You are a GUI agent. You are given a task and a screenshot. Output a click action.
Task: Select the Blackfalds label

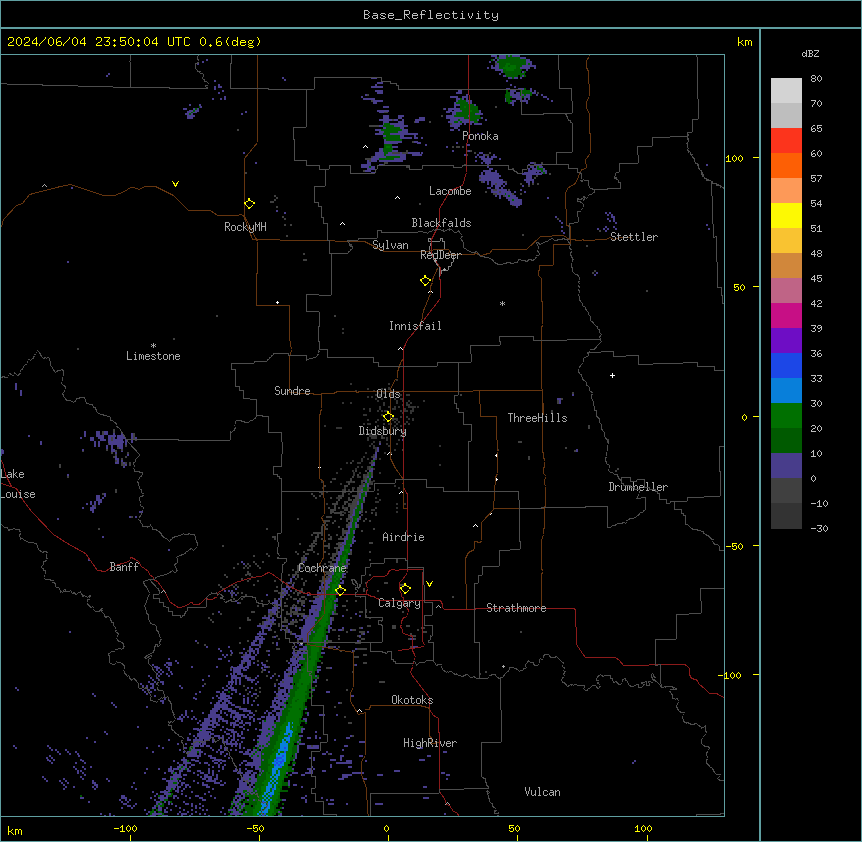[441, 223]
